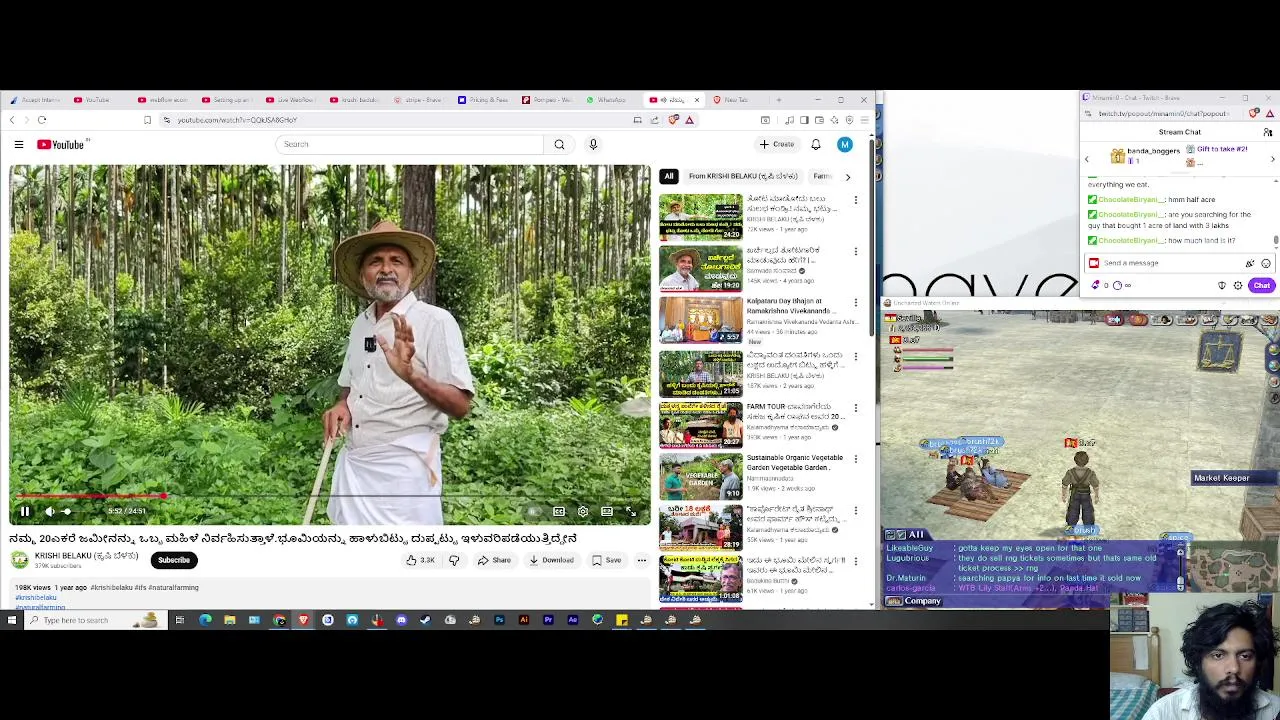This screenshot has height=720, width=1280.
Task: Switch the player to theater mode
Action: [606, 511]
